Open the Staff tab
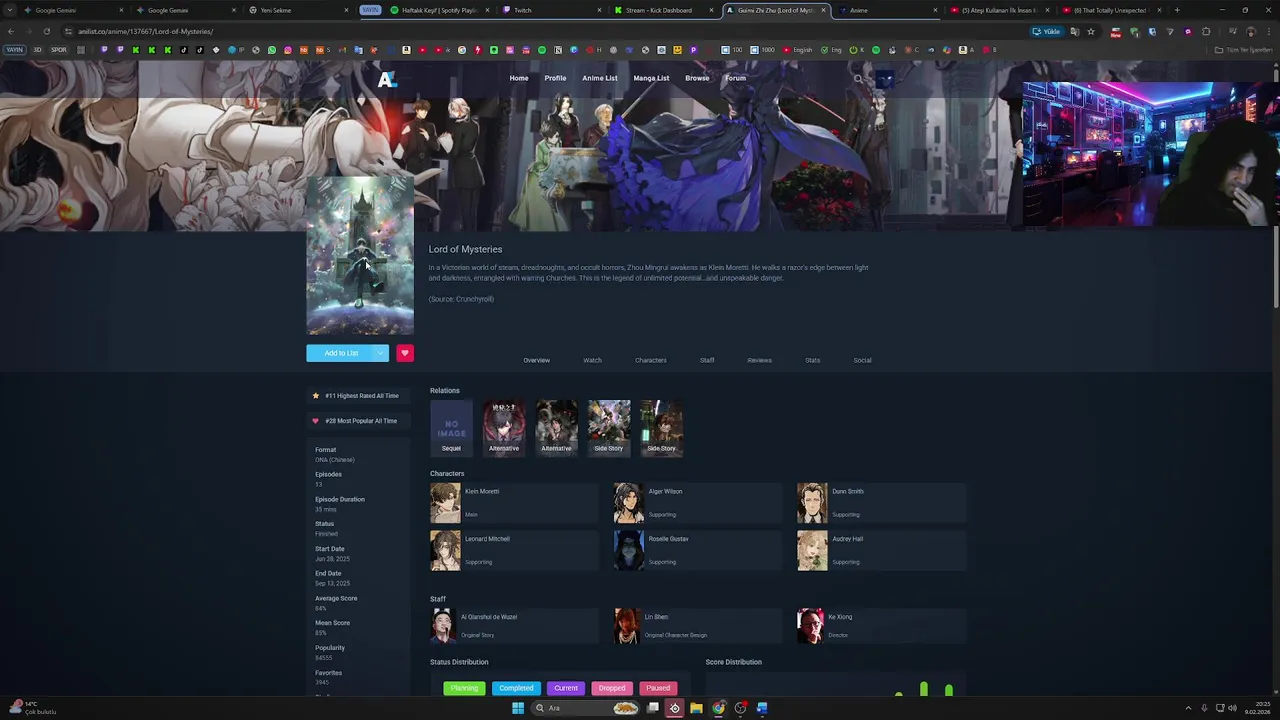 707,360
